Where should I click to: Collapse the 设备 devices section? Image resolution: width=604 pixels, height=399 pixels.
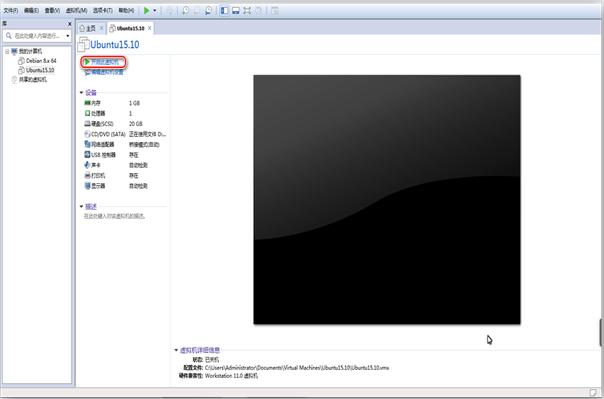click(81, 93)
